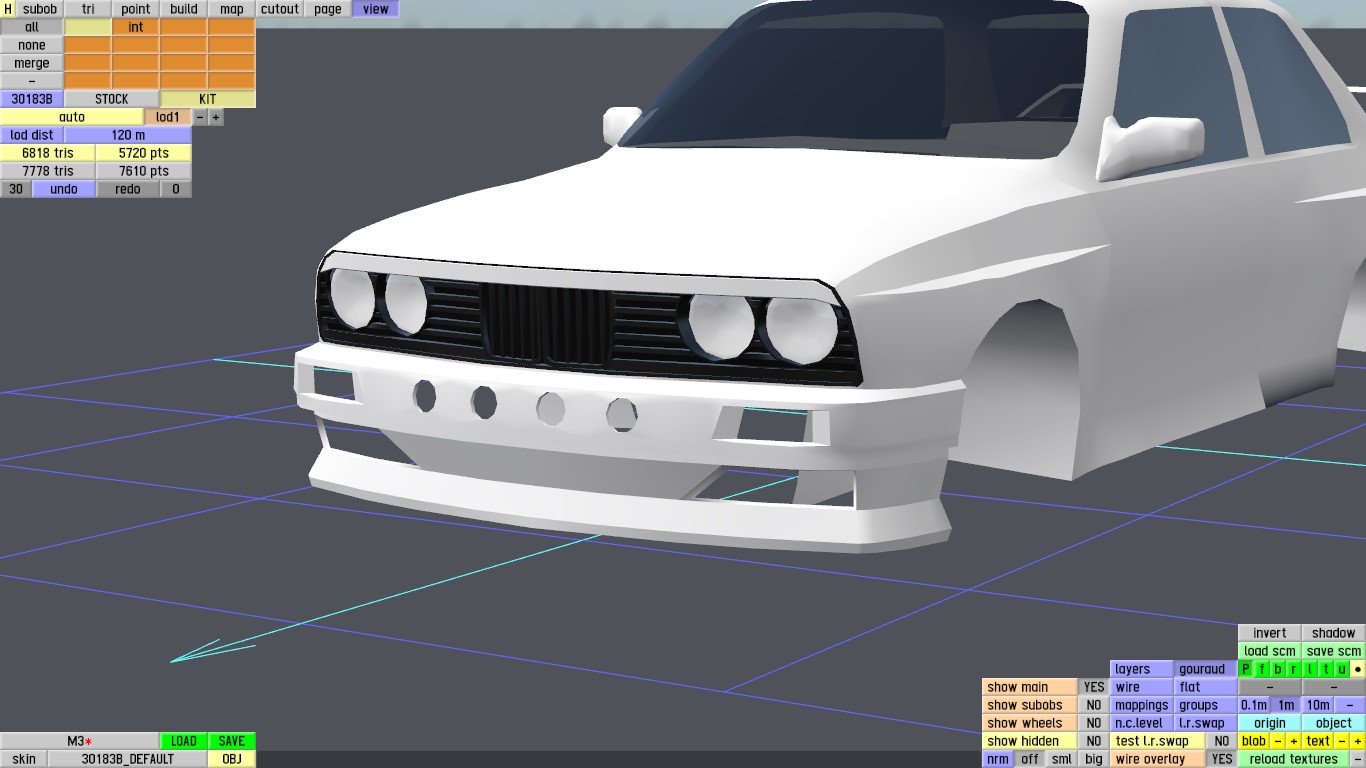This screenshot has height=768, width=1366.
Task: Click the load scm button
Action: coord(1270,651)
